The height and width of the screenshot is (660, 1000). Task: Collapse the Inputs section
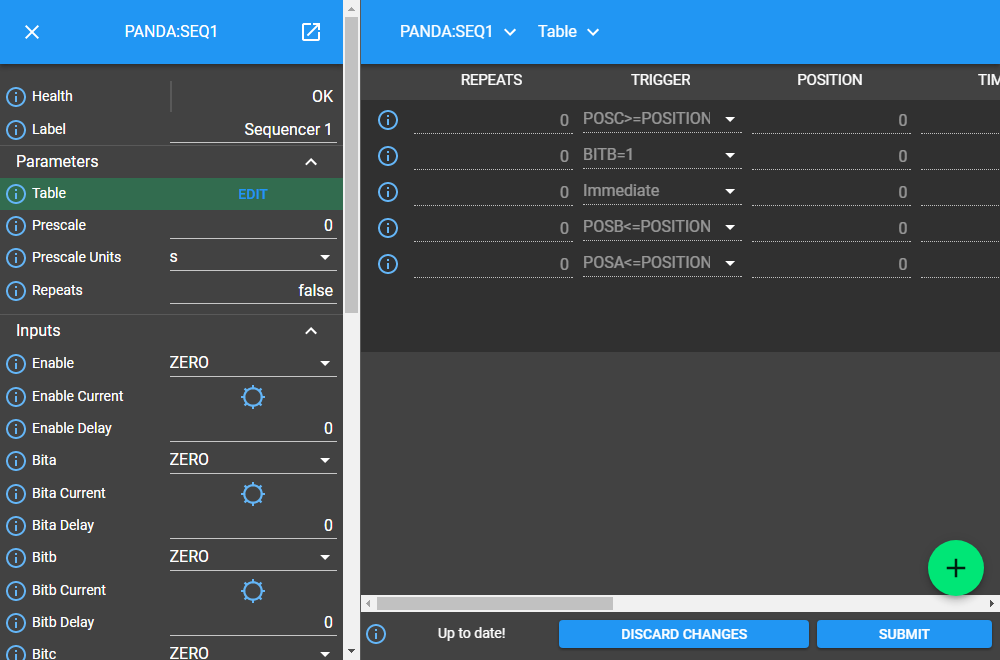(311, 331)
